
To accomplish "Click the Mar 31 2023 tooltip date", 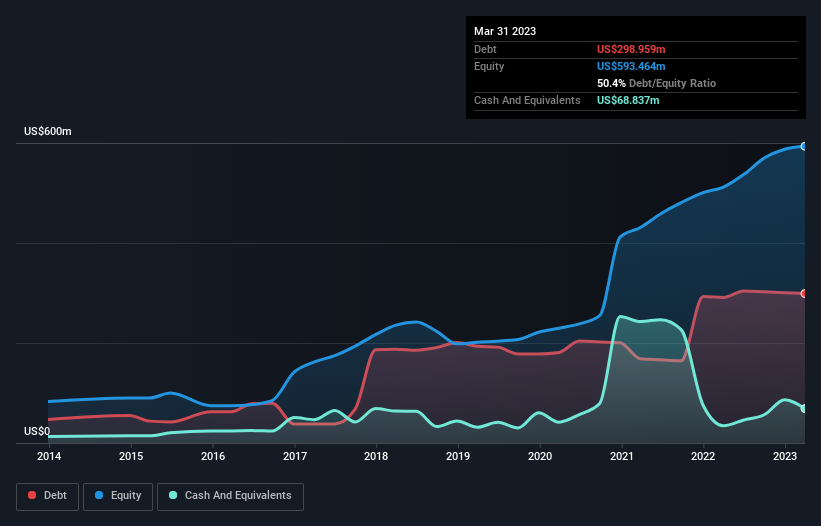I will point(505,31).
